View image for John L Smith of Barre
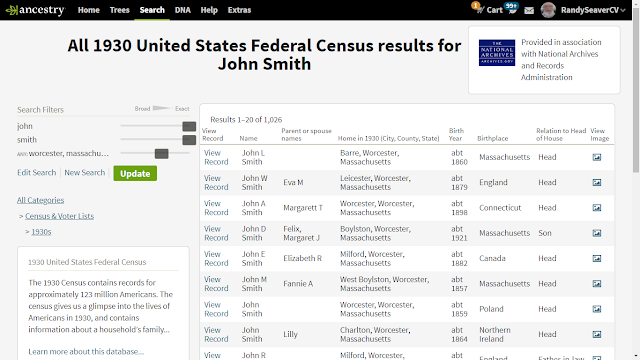The image size is (640, 360). (x=597, y=157)
